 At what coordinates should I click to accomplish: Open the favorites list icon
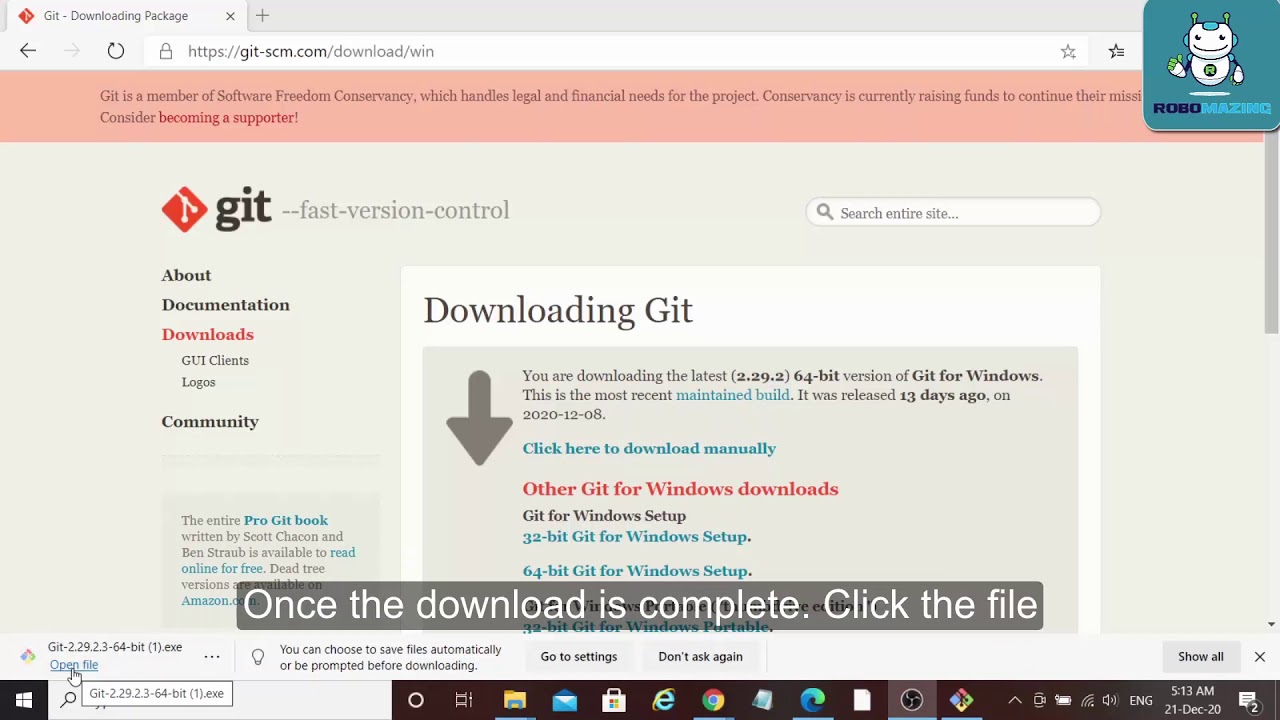point(1116,51)
